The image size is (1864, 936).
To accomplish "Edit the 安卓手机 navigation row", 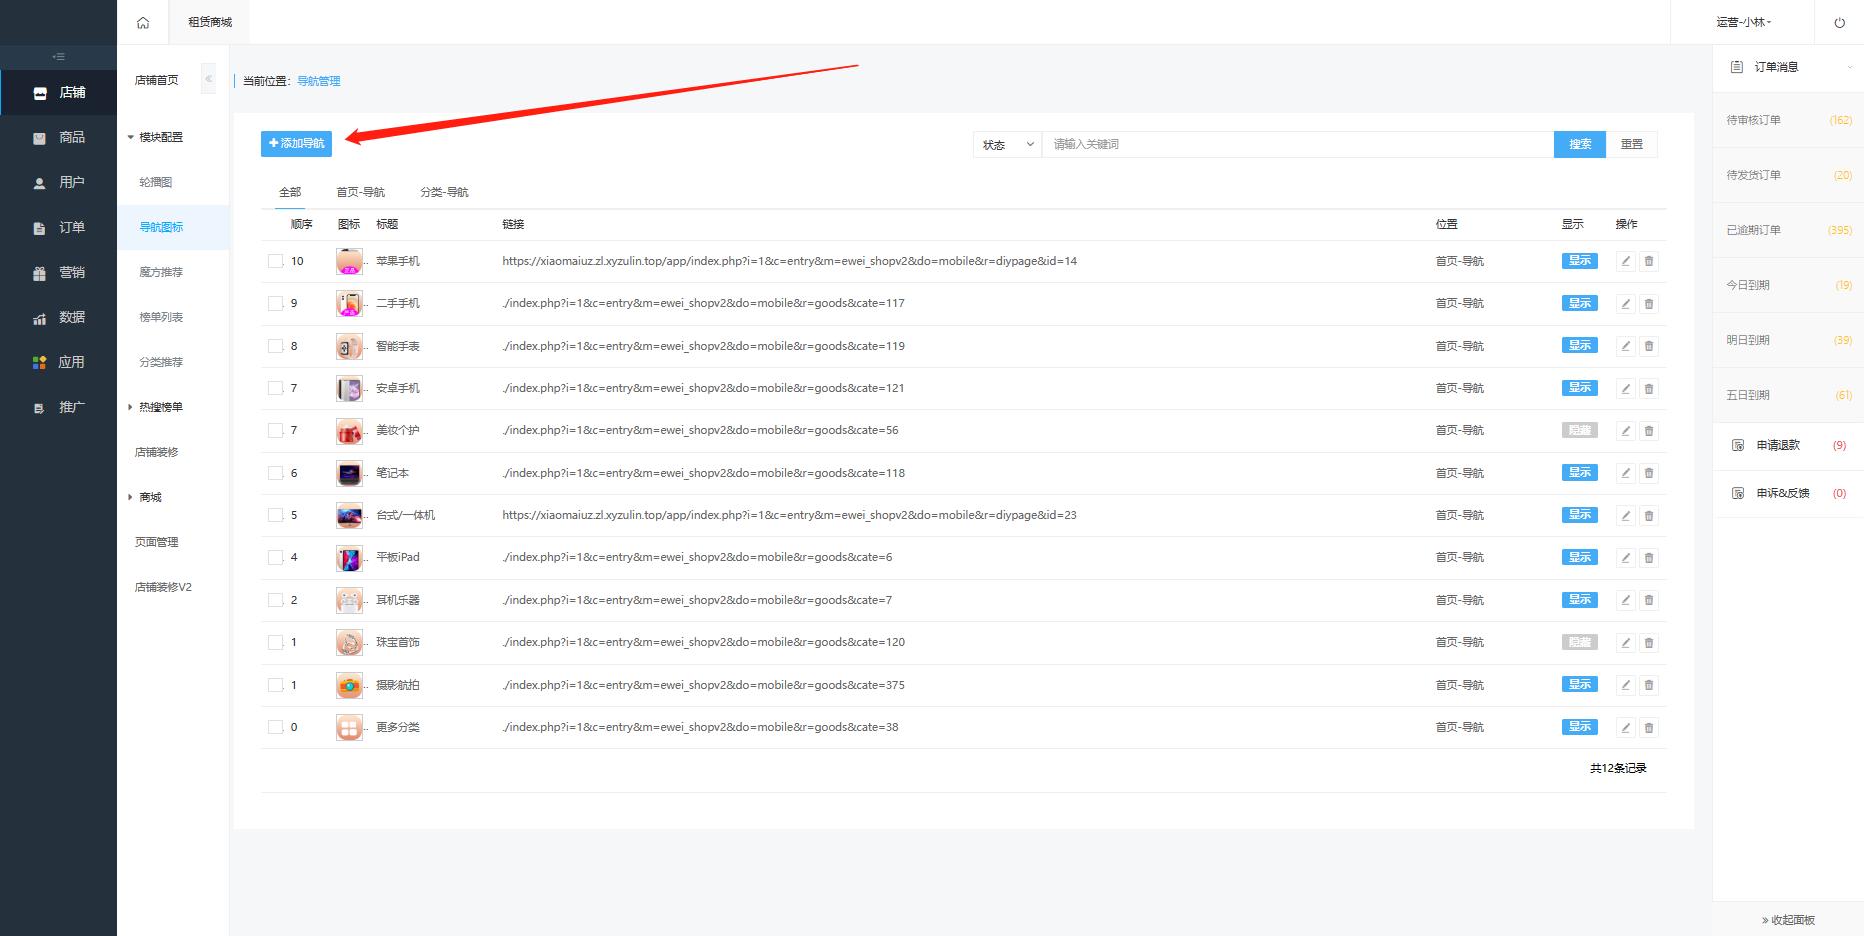I will 1626,388.
